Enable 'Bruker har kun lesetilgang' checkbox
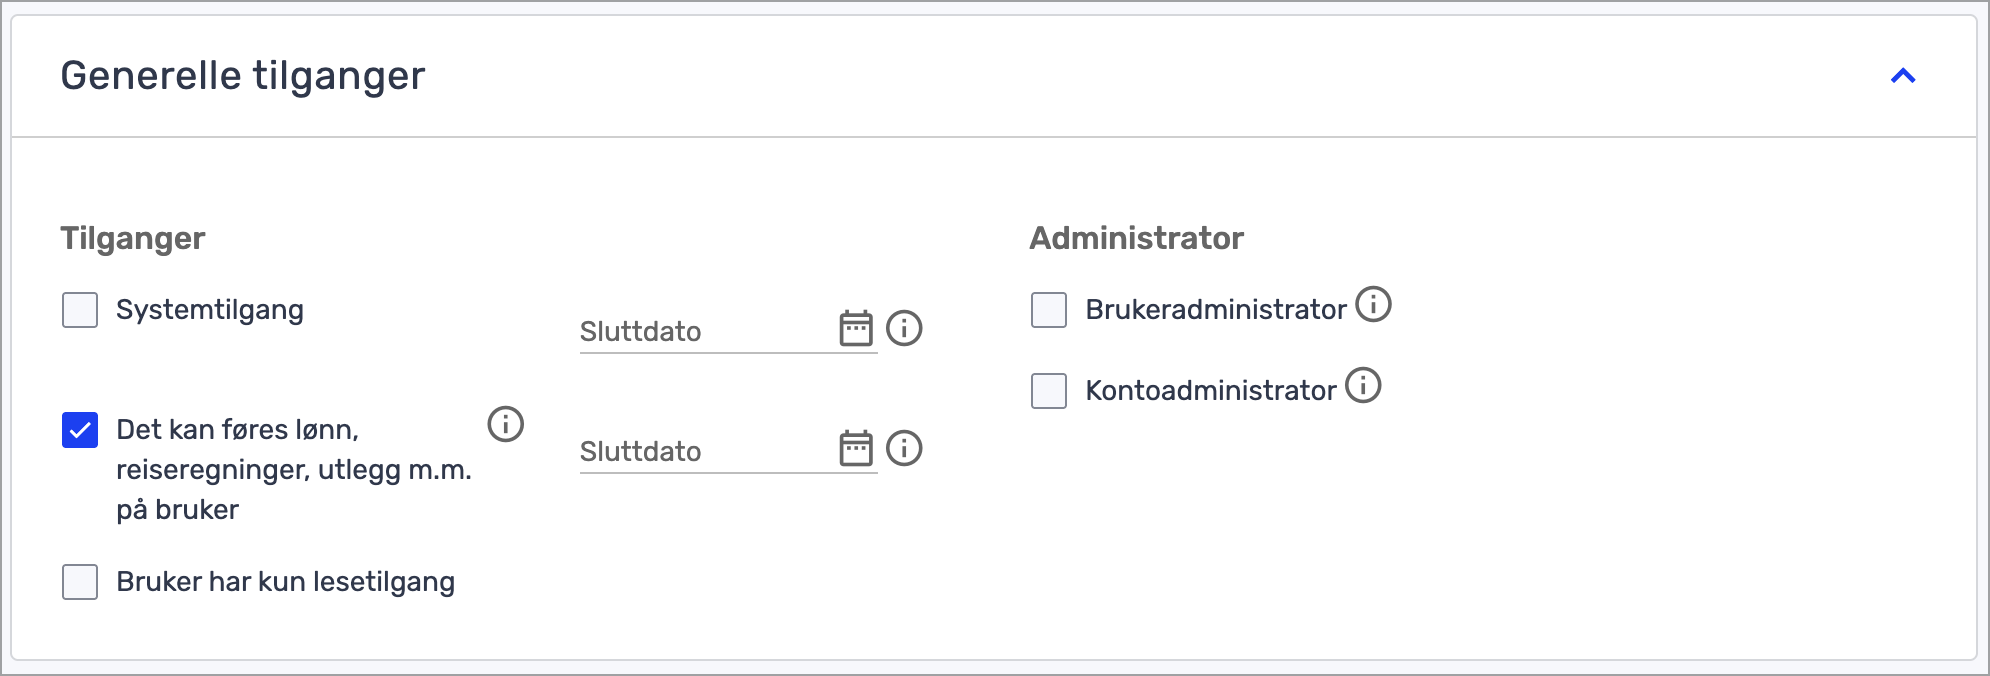The width and height of the screenshot is (1990, 676). point(80,582)
